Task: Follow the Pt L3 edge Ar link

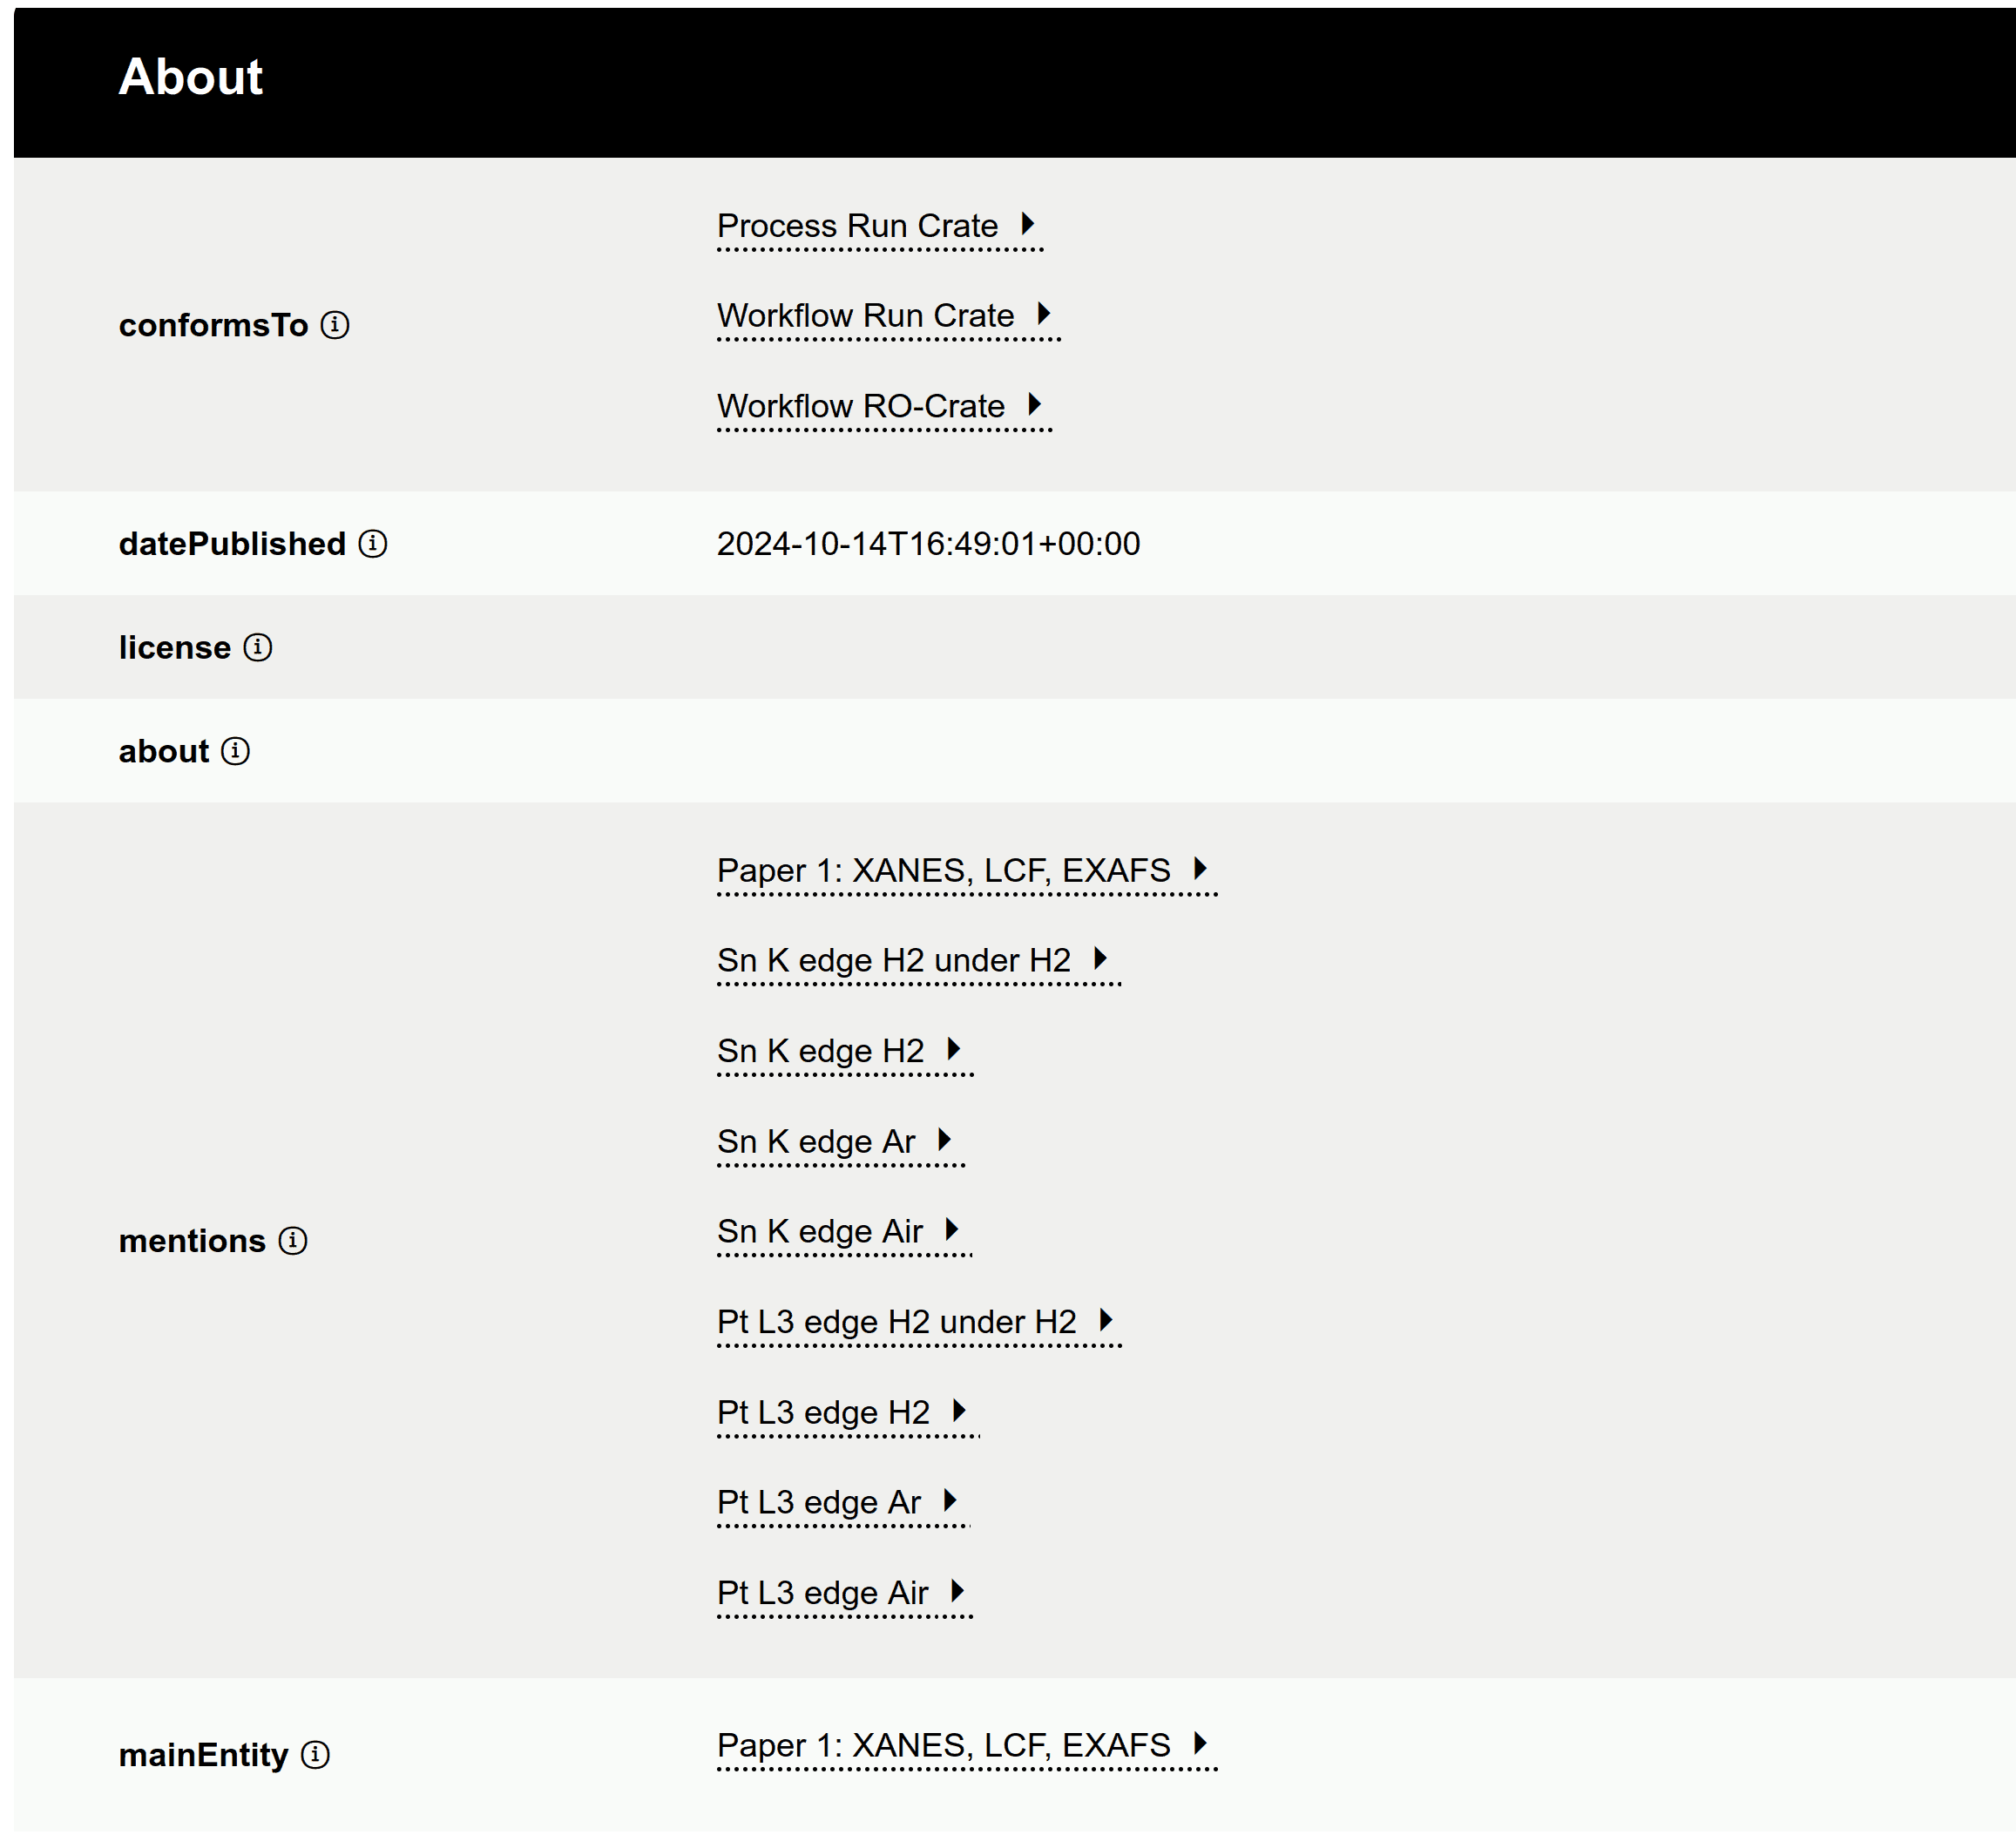Action: [x=818, y=1502]
